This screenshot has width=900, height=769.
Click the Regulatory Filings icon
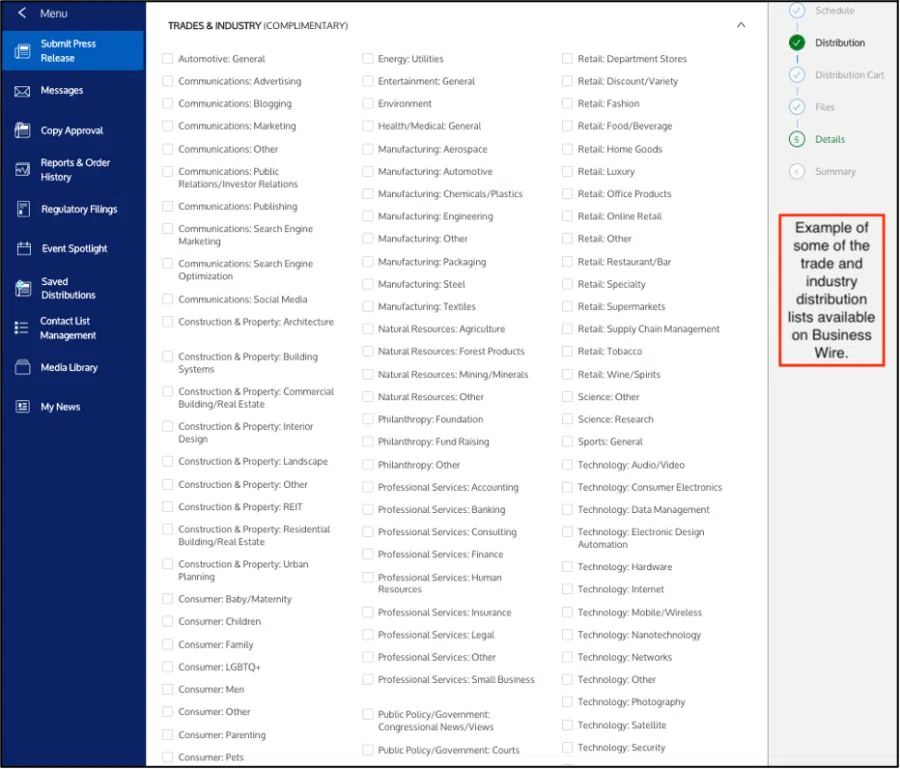tap(22, 209)
